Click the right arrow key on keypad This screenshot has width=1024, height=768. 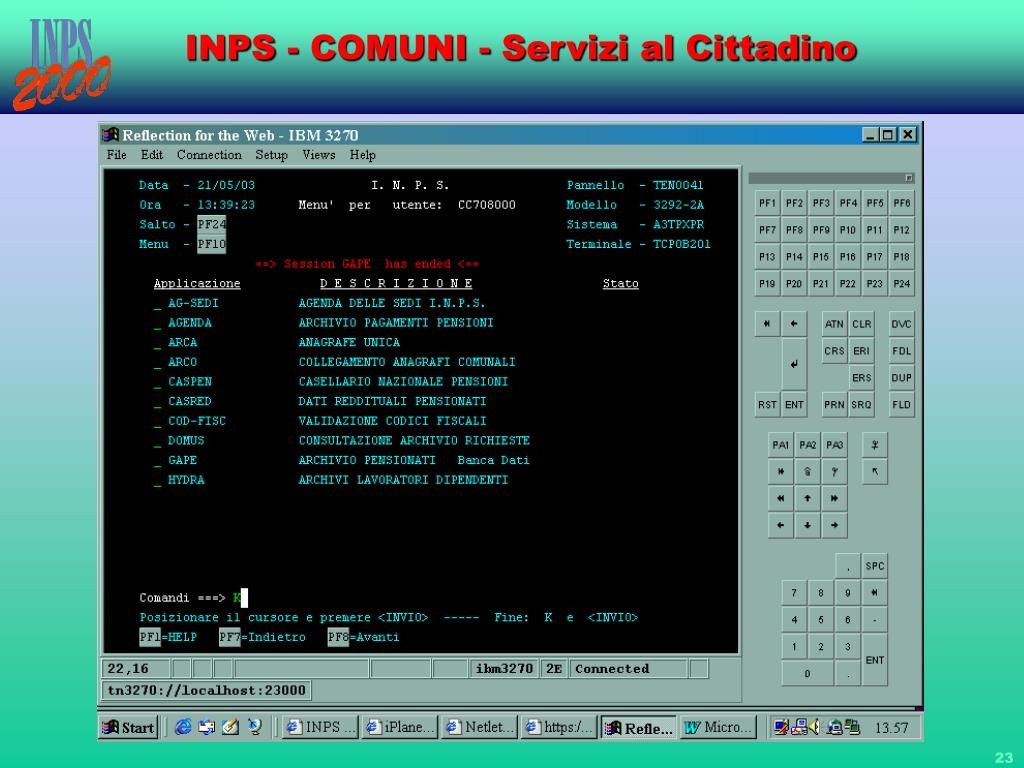click(834, 525)
